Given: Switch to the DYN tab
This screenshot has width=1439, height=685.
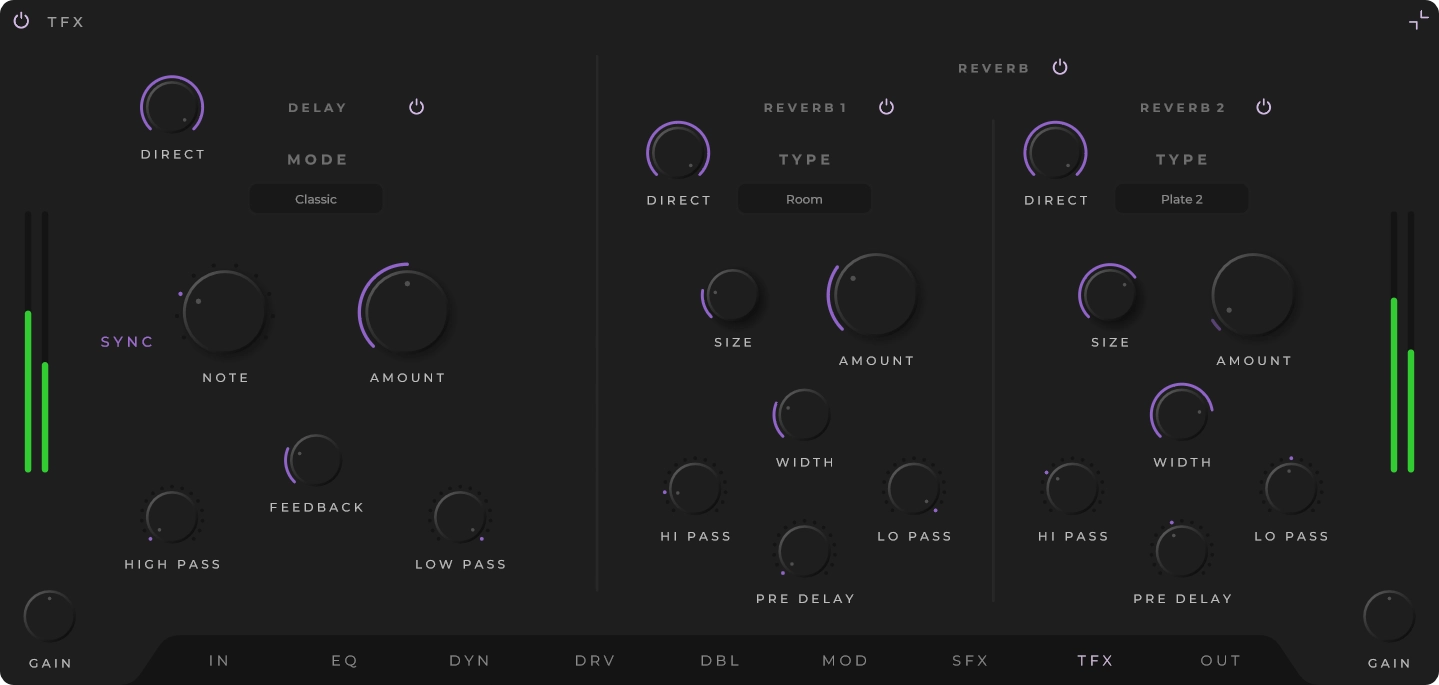Looking at the screenshot, I should [470, 661].
